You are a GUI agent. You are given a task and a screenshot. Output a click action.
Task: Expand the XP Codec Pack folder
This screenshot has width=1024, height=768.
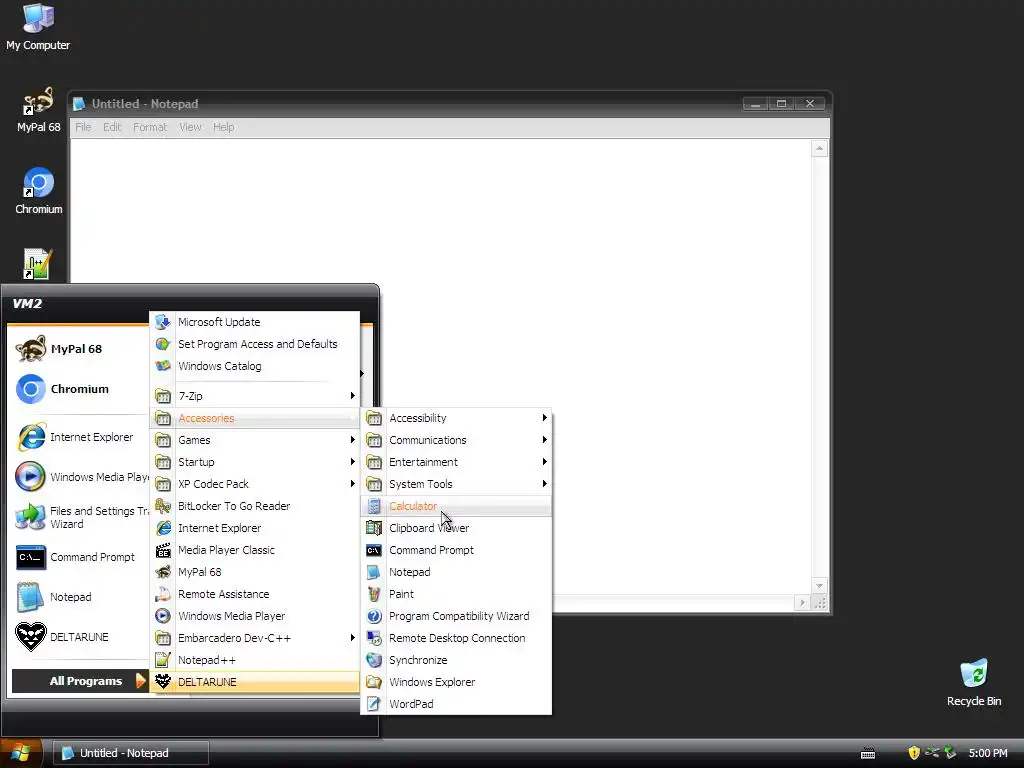coord(255,484)
